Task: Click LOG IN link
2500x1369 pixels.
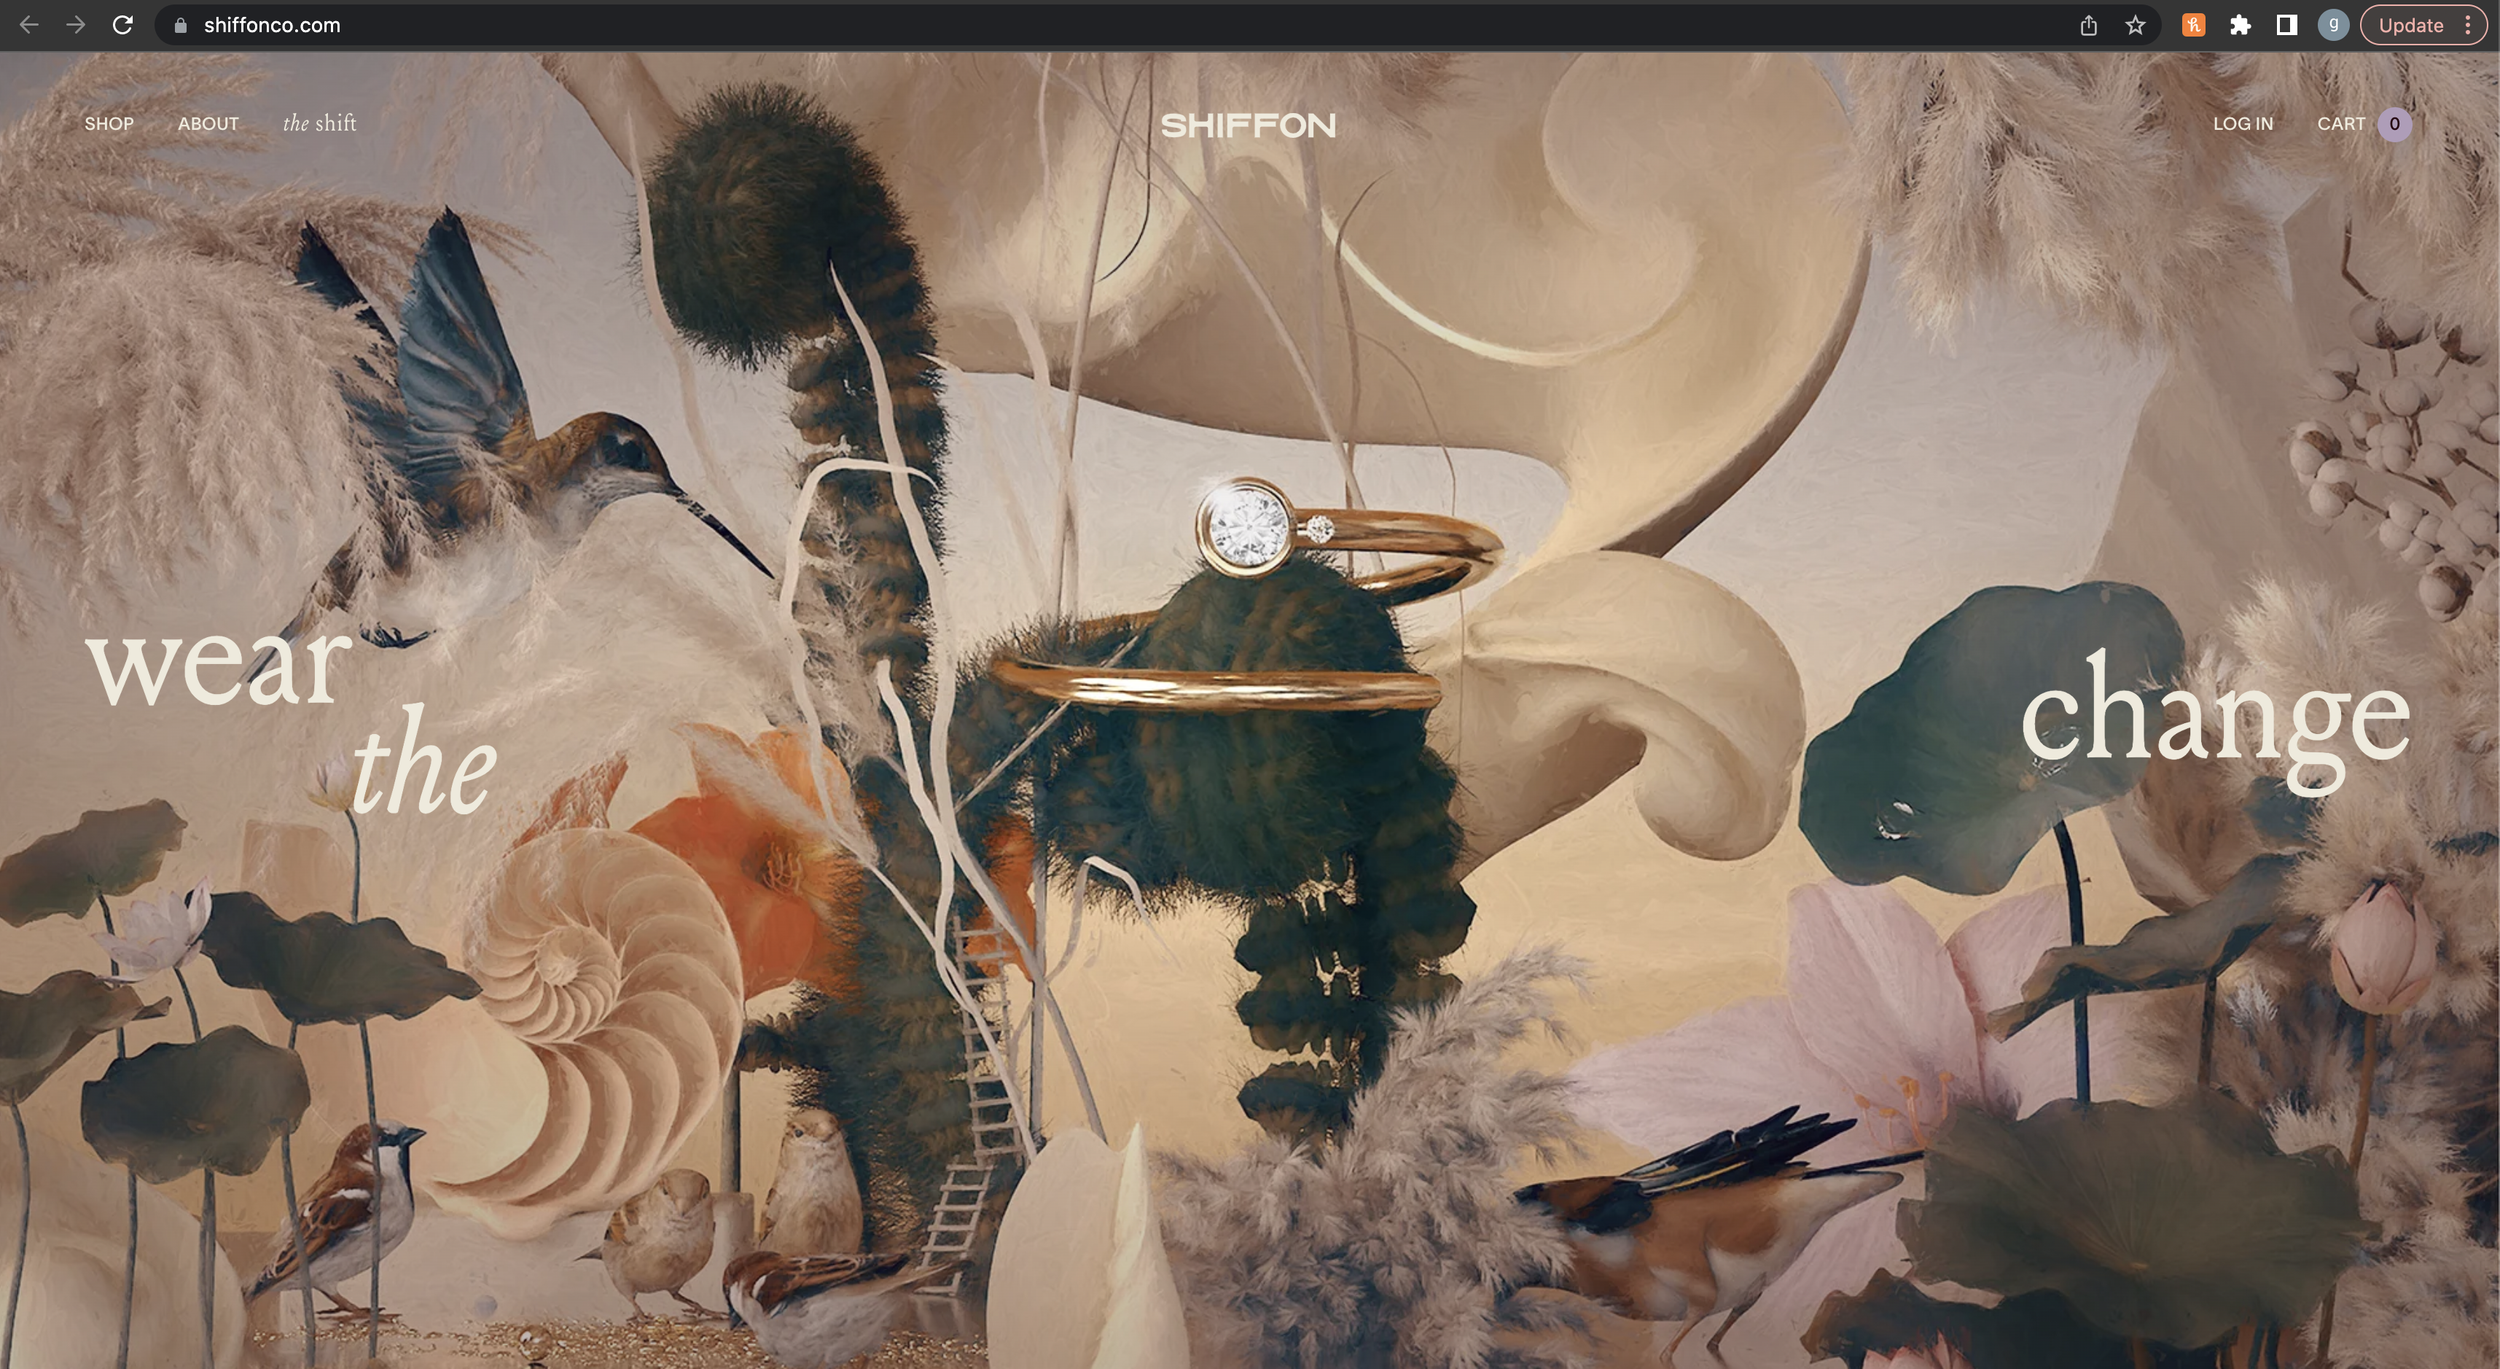Action: point(2242,124)
